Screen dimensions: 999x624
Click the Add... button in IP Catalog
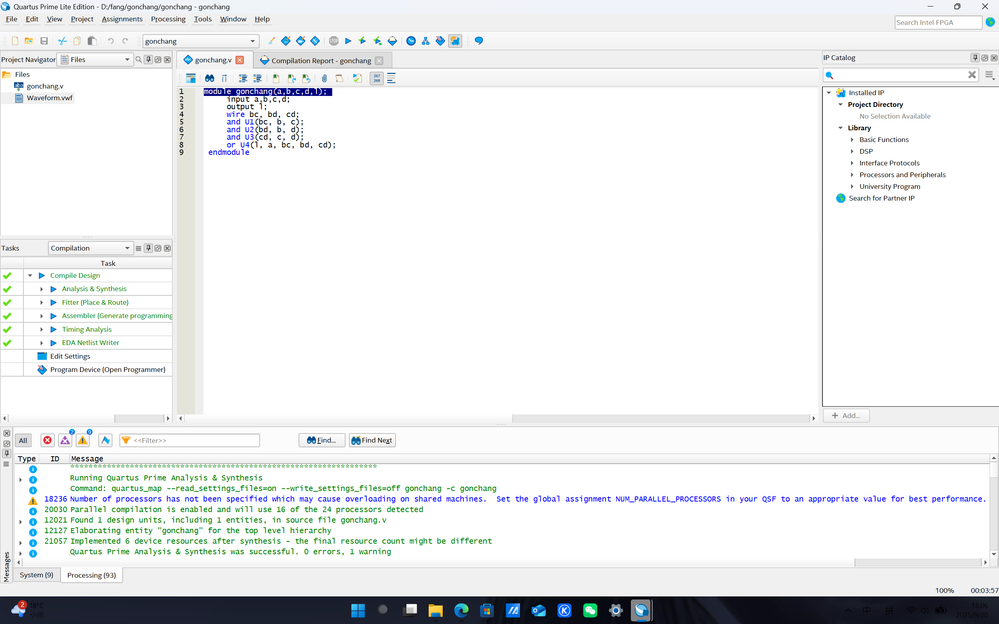point(846,415)
